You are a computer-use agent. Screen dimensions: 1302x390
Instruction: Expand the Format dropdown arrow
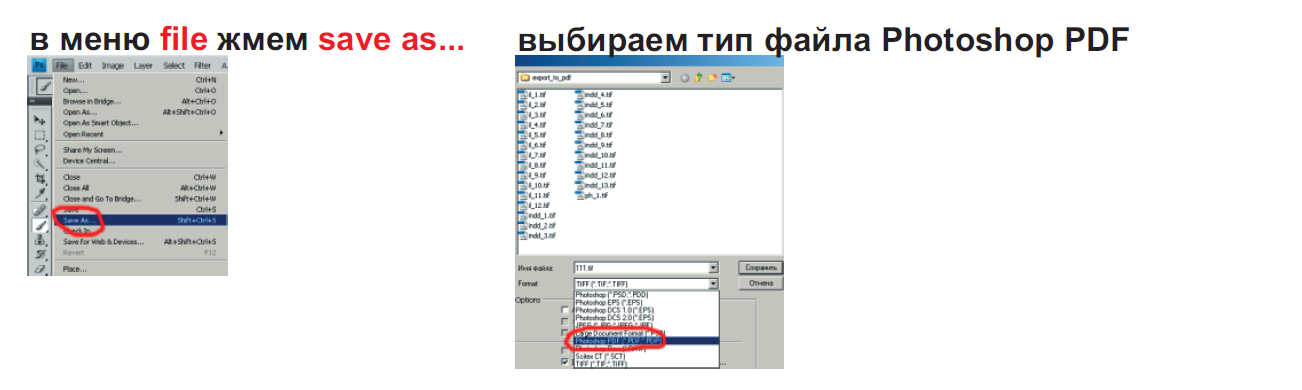713,284
